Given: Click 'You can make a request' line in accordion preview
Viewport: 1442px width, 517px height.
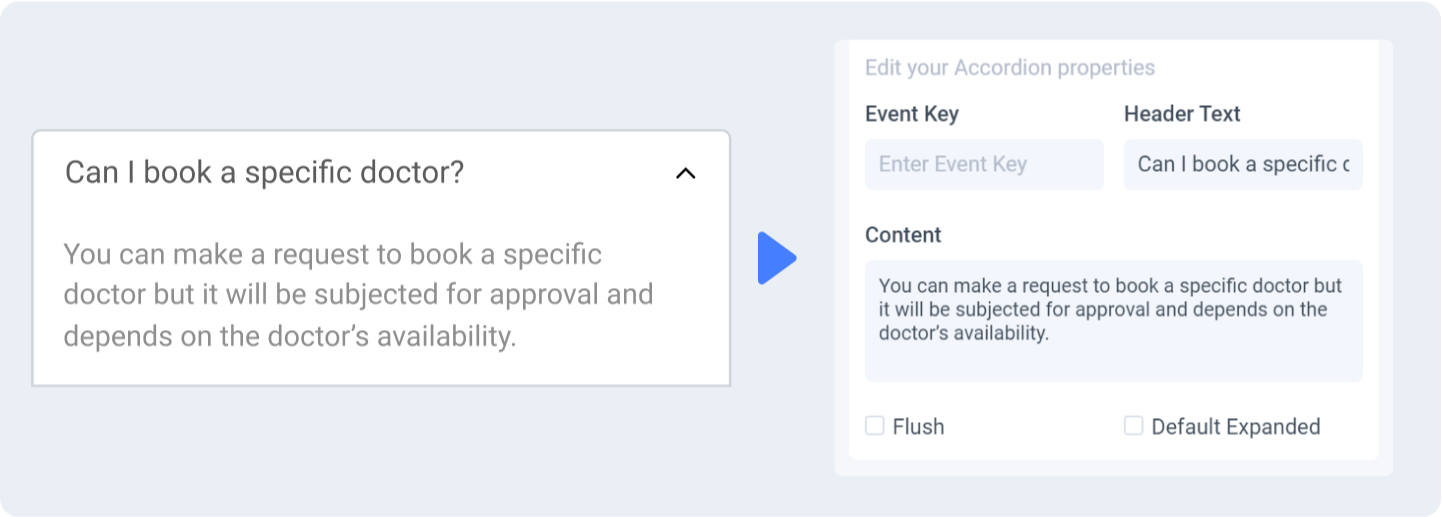Looking at the screenshot, I should (333, 254).
